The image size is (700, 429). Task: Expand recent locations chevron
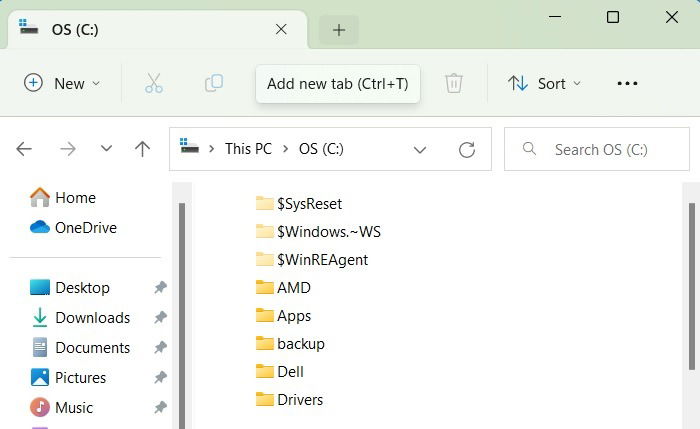[x=106, y=148]
